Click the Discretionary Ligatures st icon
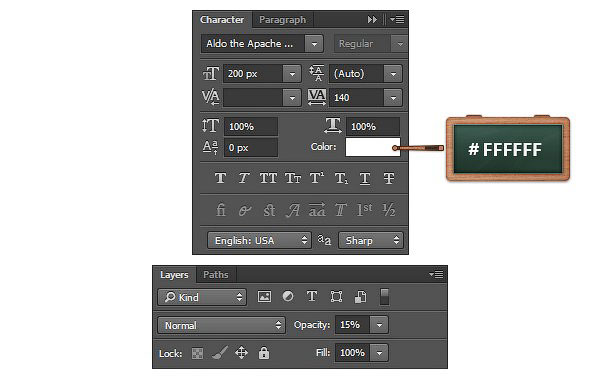Image resolution: width=600 pixels, height=379 pixels. tap(269, 210)
